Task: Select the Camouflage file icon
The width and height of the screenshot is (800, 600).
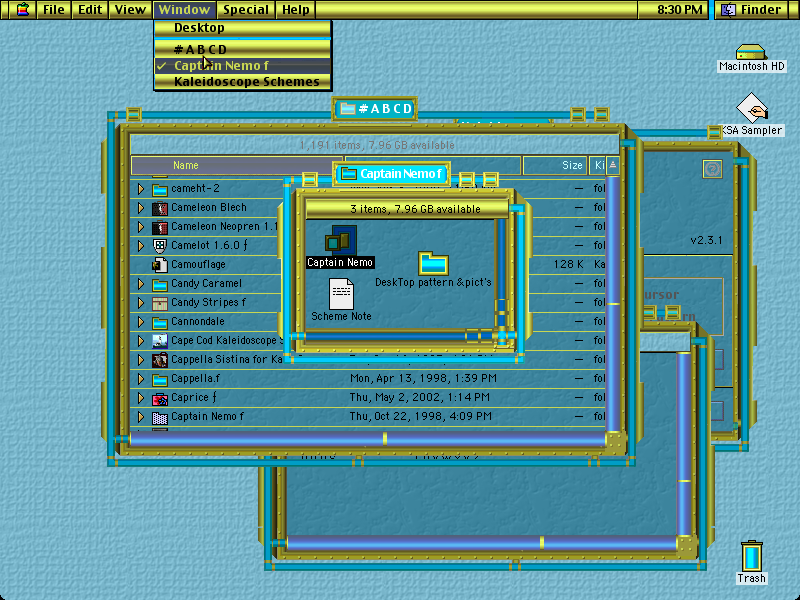Action: tap(160, 265)
